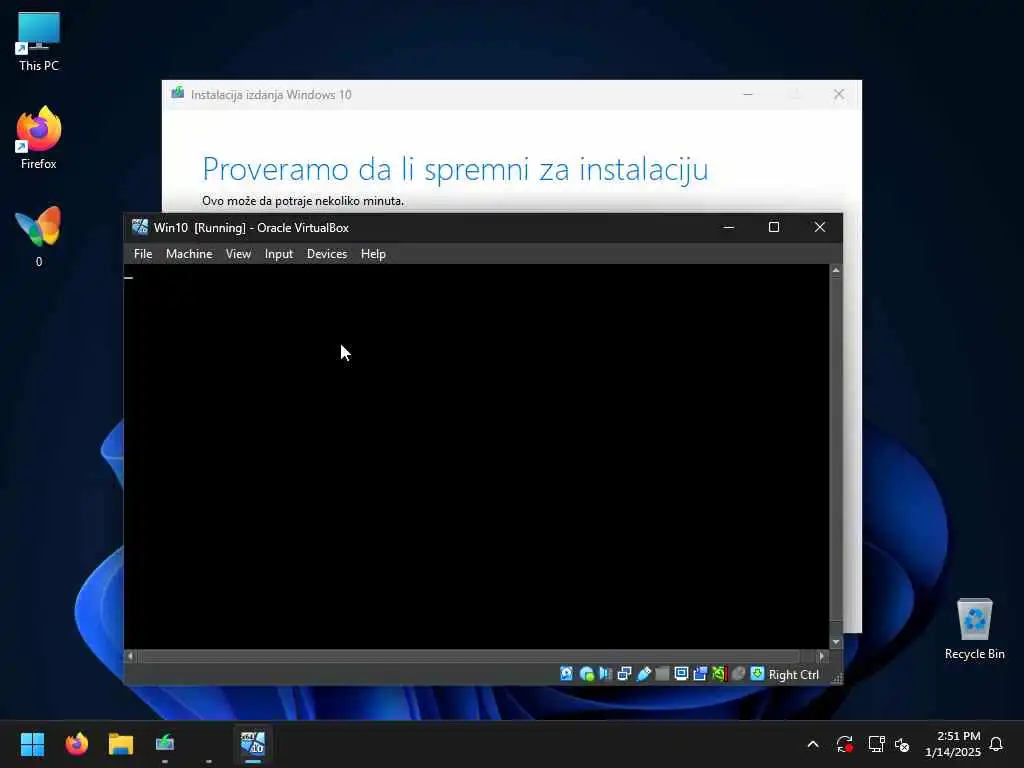Close the Instalacija izdanja Windows 10 window
1024x768 pixels.
[x=839, y=95]
